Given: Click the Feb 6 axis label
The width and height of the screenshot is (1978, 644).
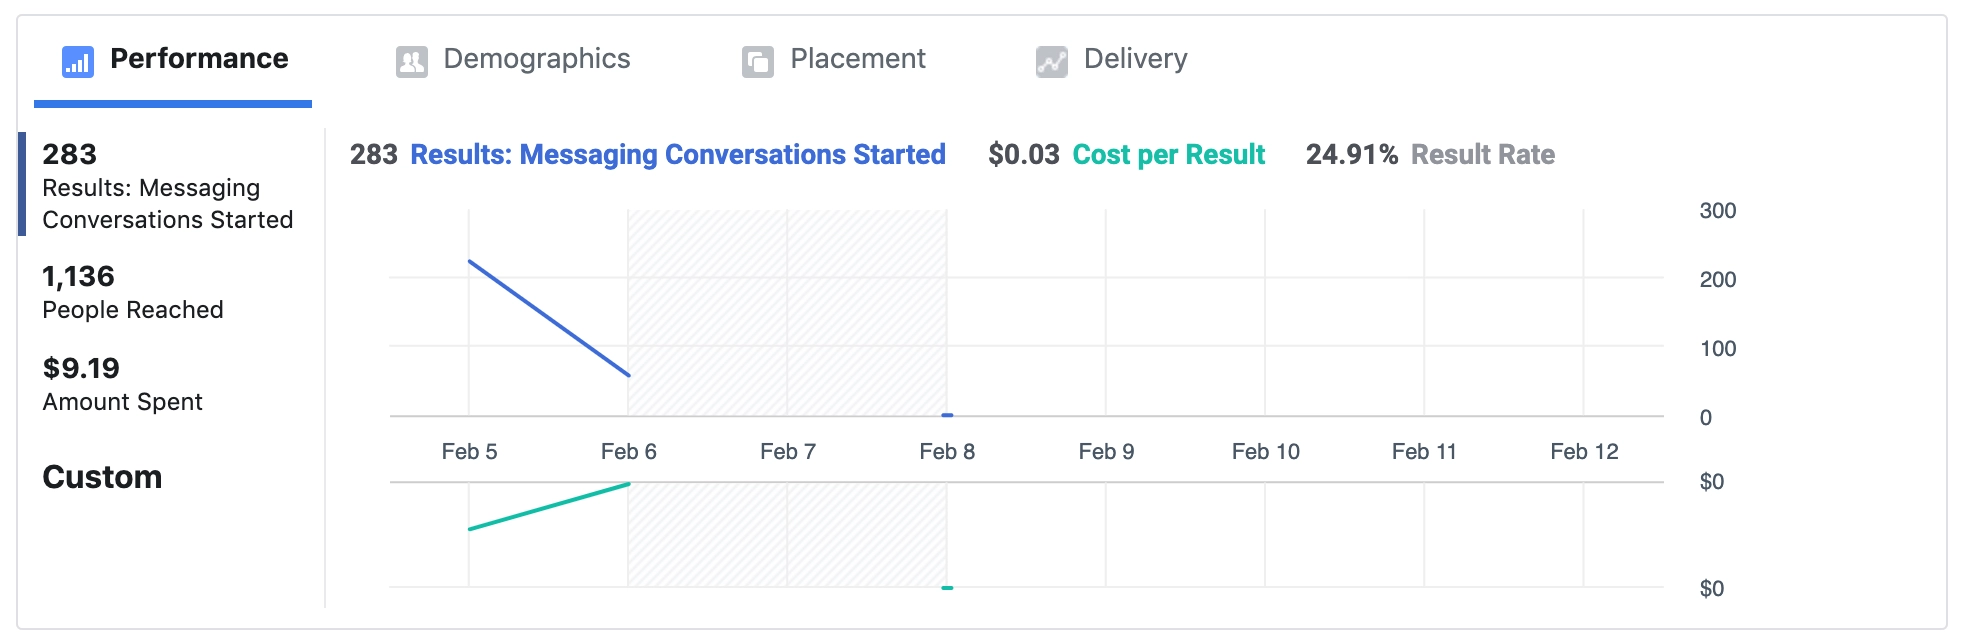Looking at the screenshot, I should point(628,452).
